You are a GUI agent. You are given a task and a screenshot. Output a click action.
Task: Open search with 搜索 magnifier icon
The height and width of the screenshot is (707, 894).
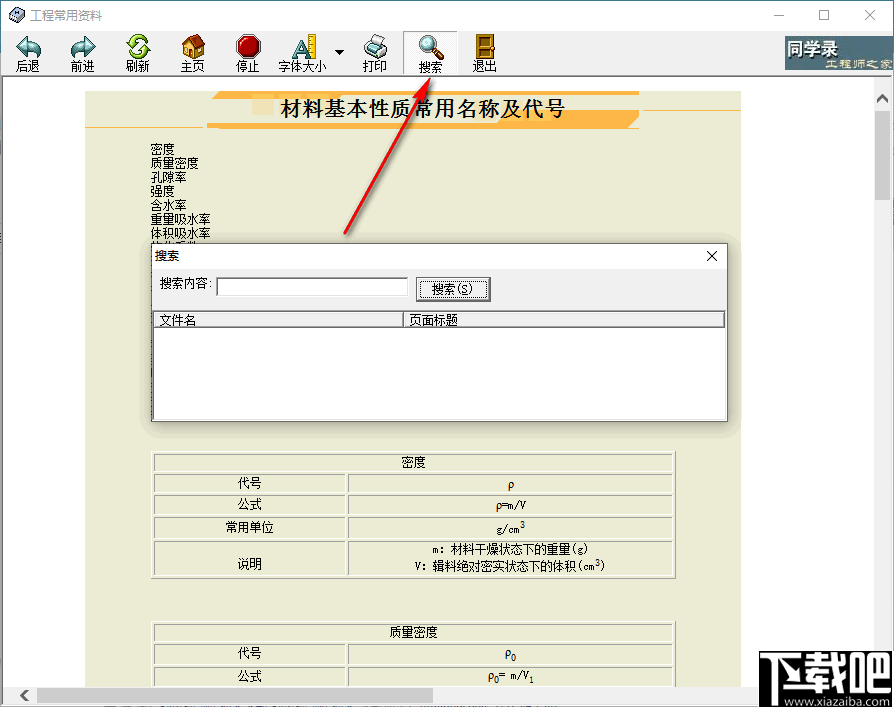(x=430, y=54)
